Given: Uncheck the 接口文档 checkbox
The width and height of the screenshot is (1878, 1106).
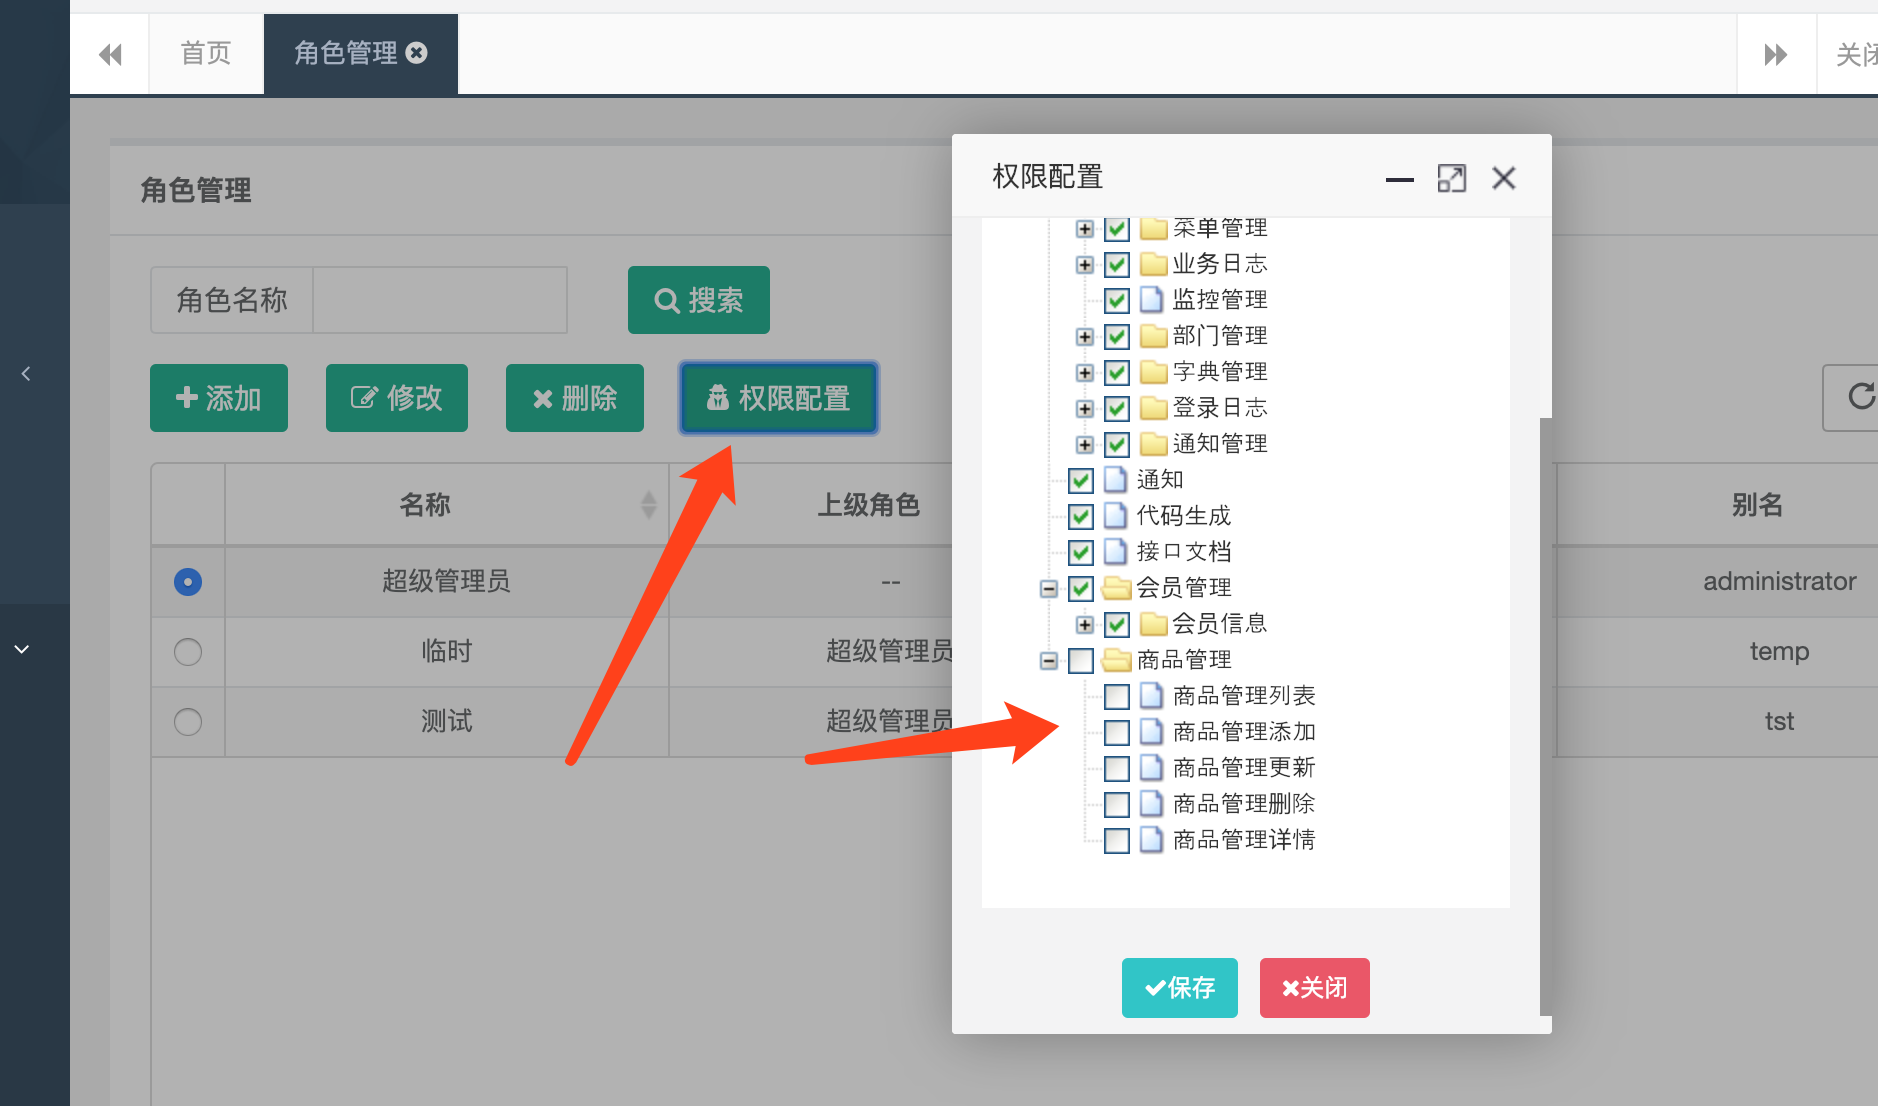Looking at the screenshot, I should coord(1081,552).
